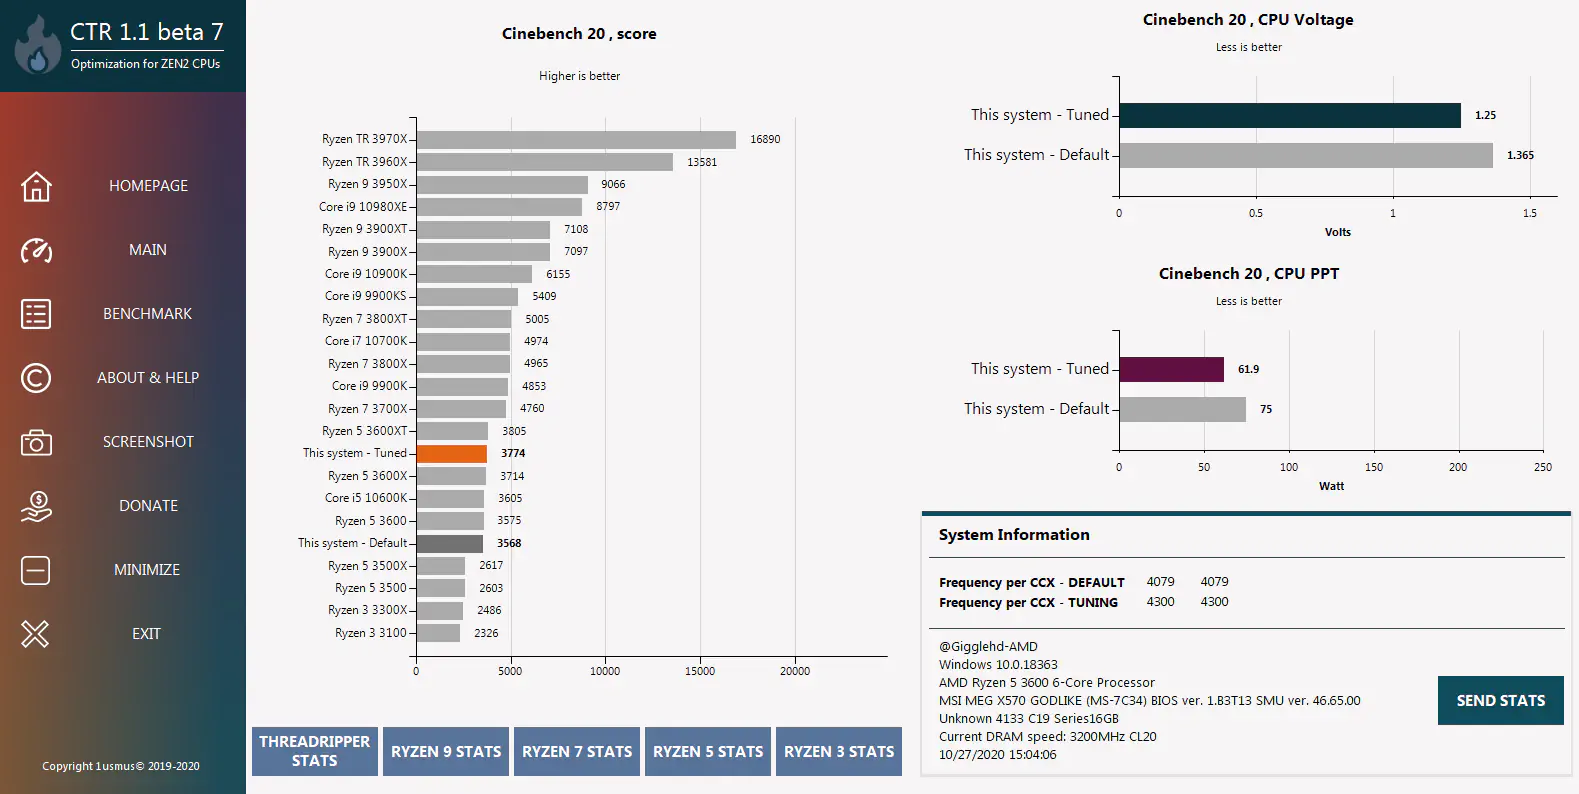Image resolution: width=1579 pixels, height=794 pixels.
Task: Click the speedometer icon for Main
Action: click(36, 250)
